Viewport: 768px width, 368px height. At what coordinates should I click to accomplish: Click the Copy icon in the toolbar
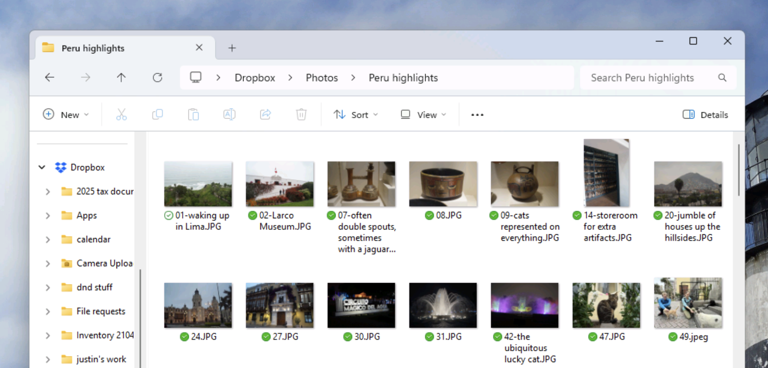(x=157, y=115)
